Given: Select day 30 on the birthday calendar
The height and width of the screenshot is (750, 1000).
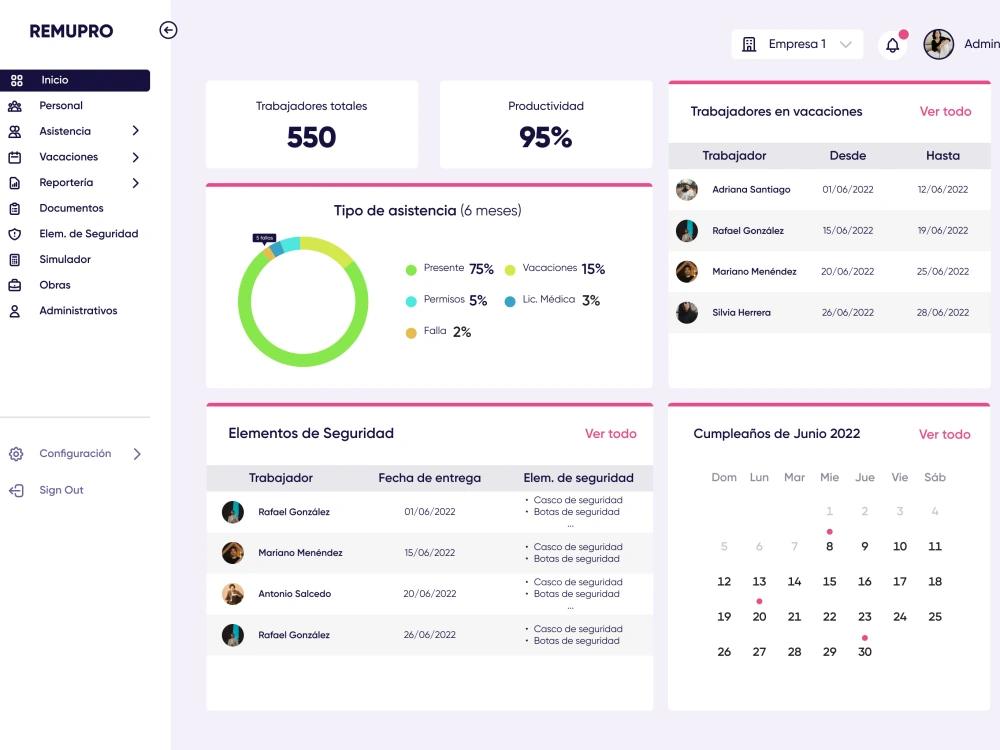Looking at the screenshot, I should coord(864,652).
